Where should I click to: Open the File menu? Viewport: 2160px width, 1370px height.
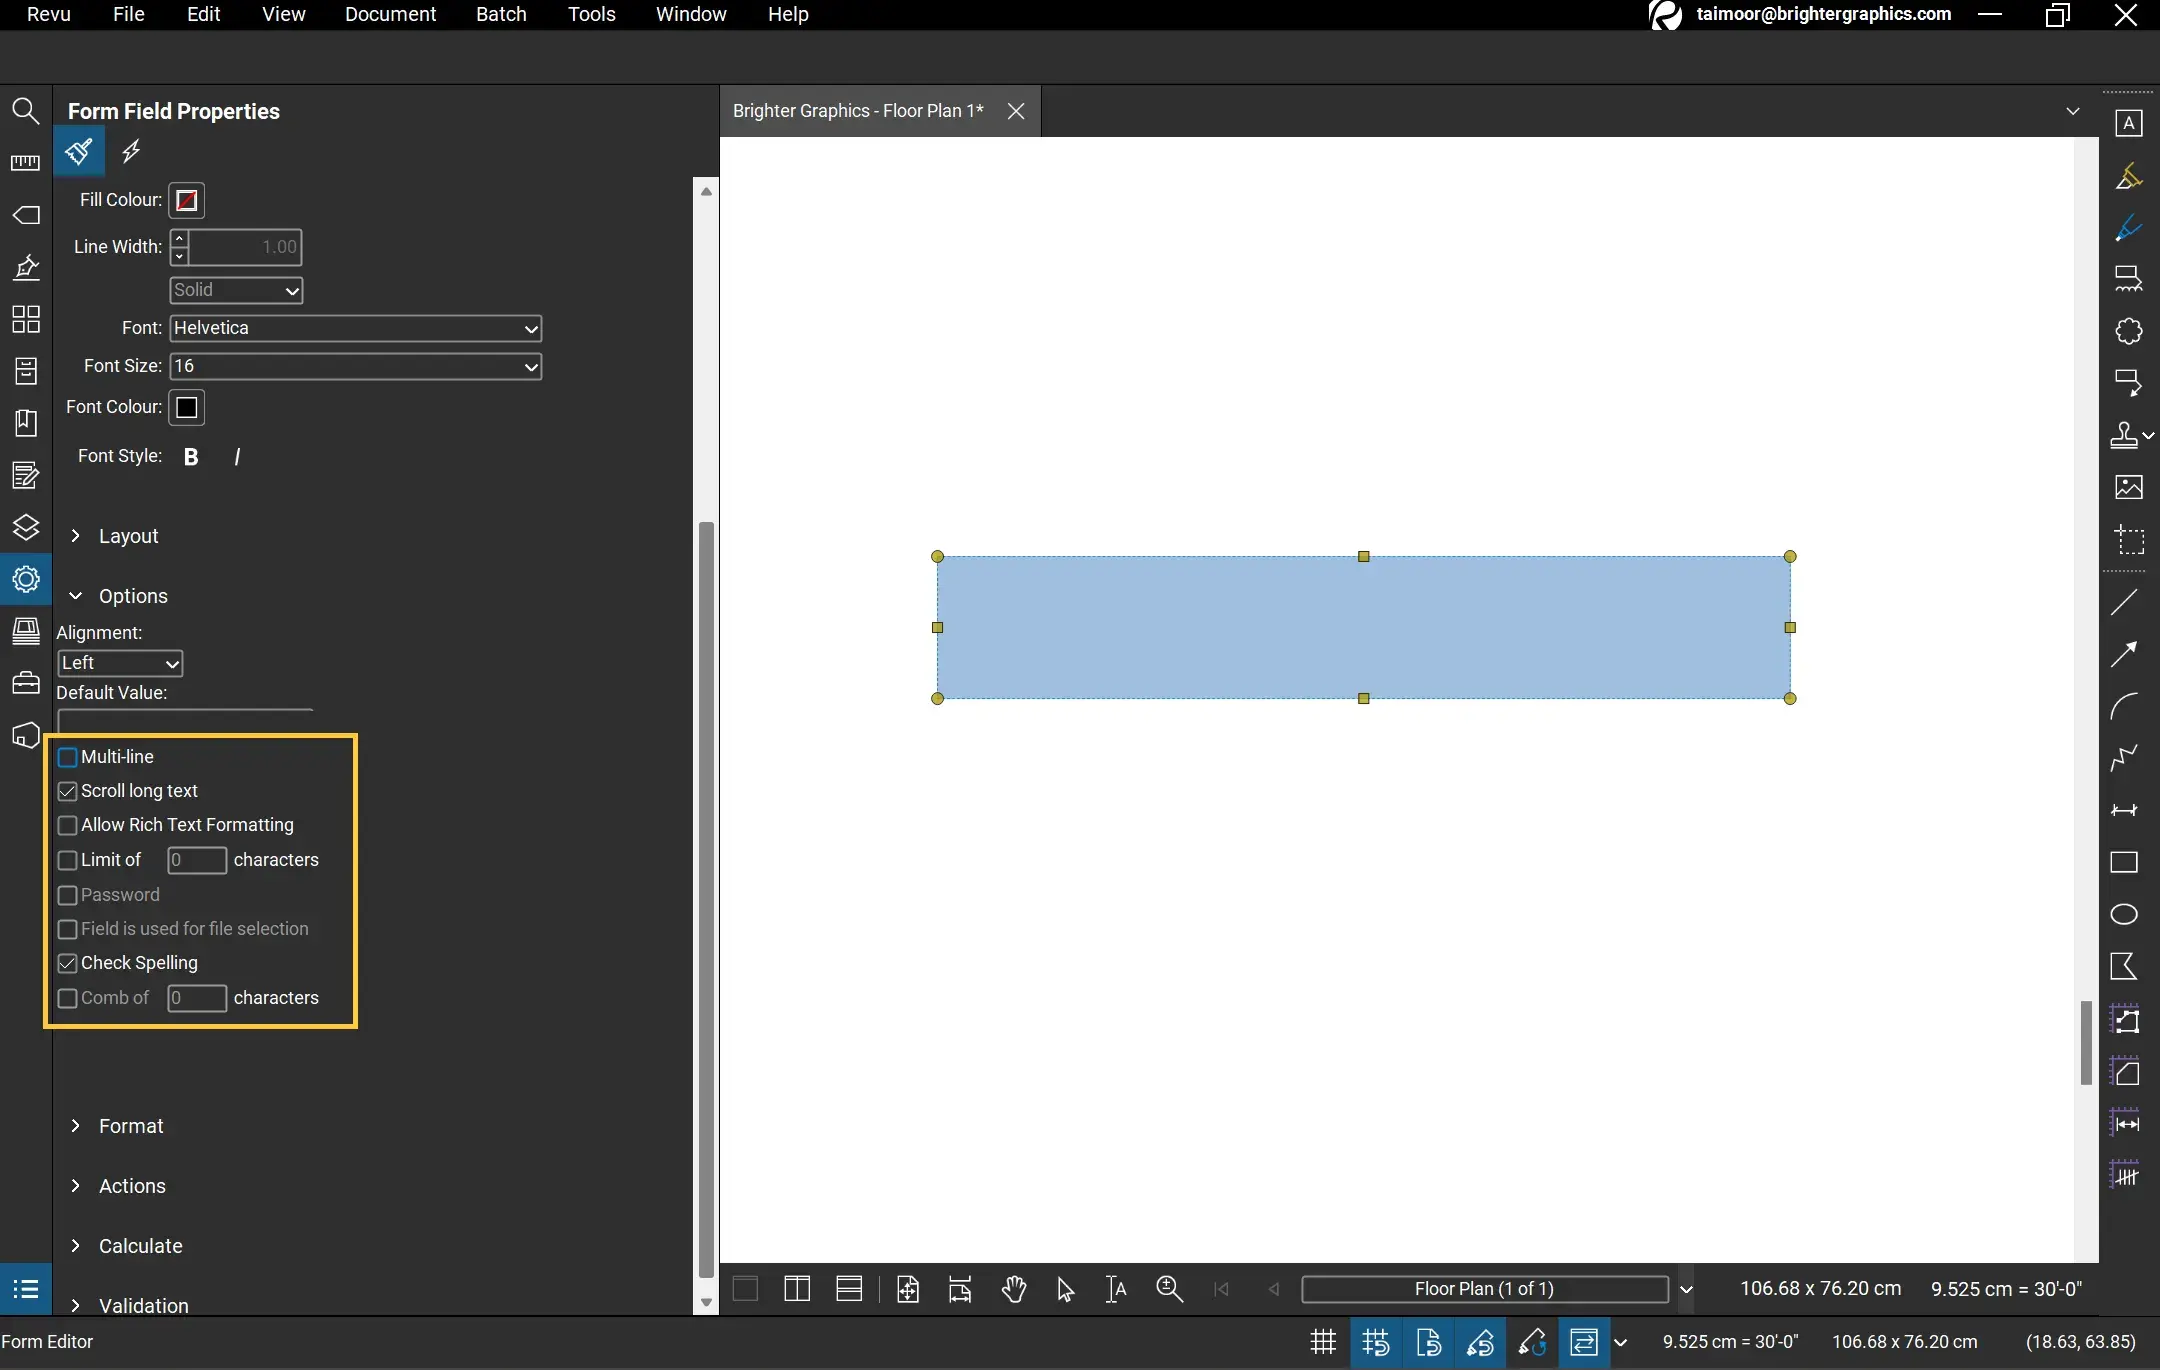[x=129, y=14]
